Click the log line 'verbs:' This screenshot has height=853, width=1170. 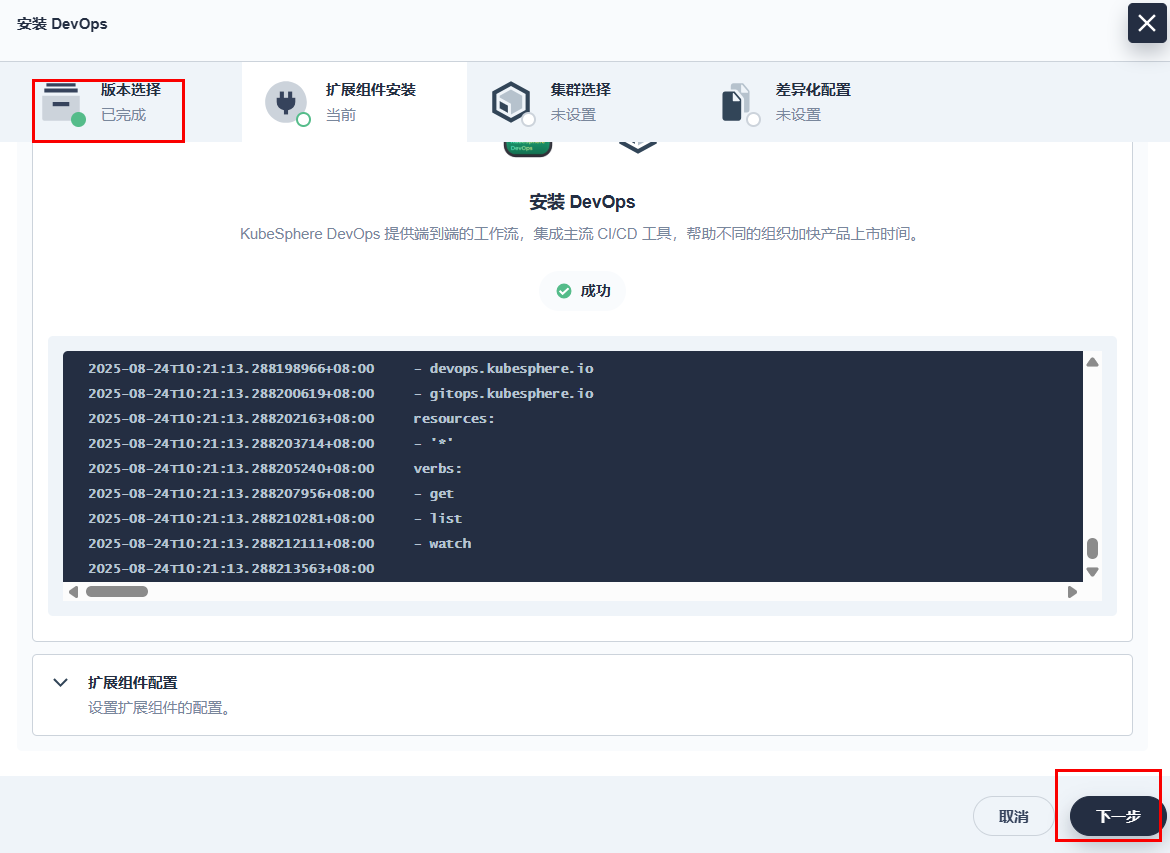tap(438, 469)
